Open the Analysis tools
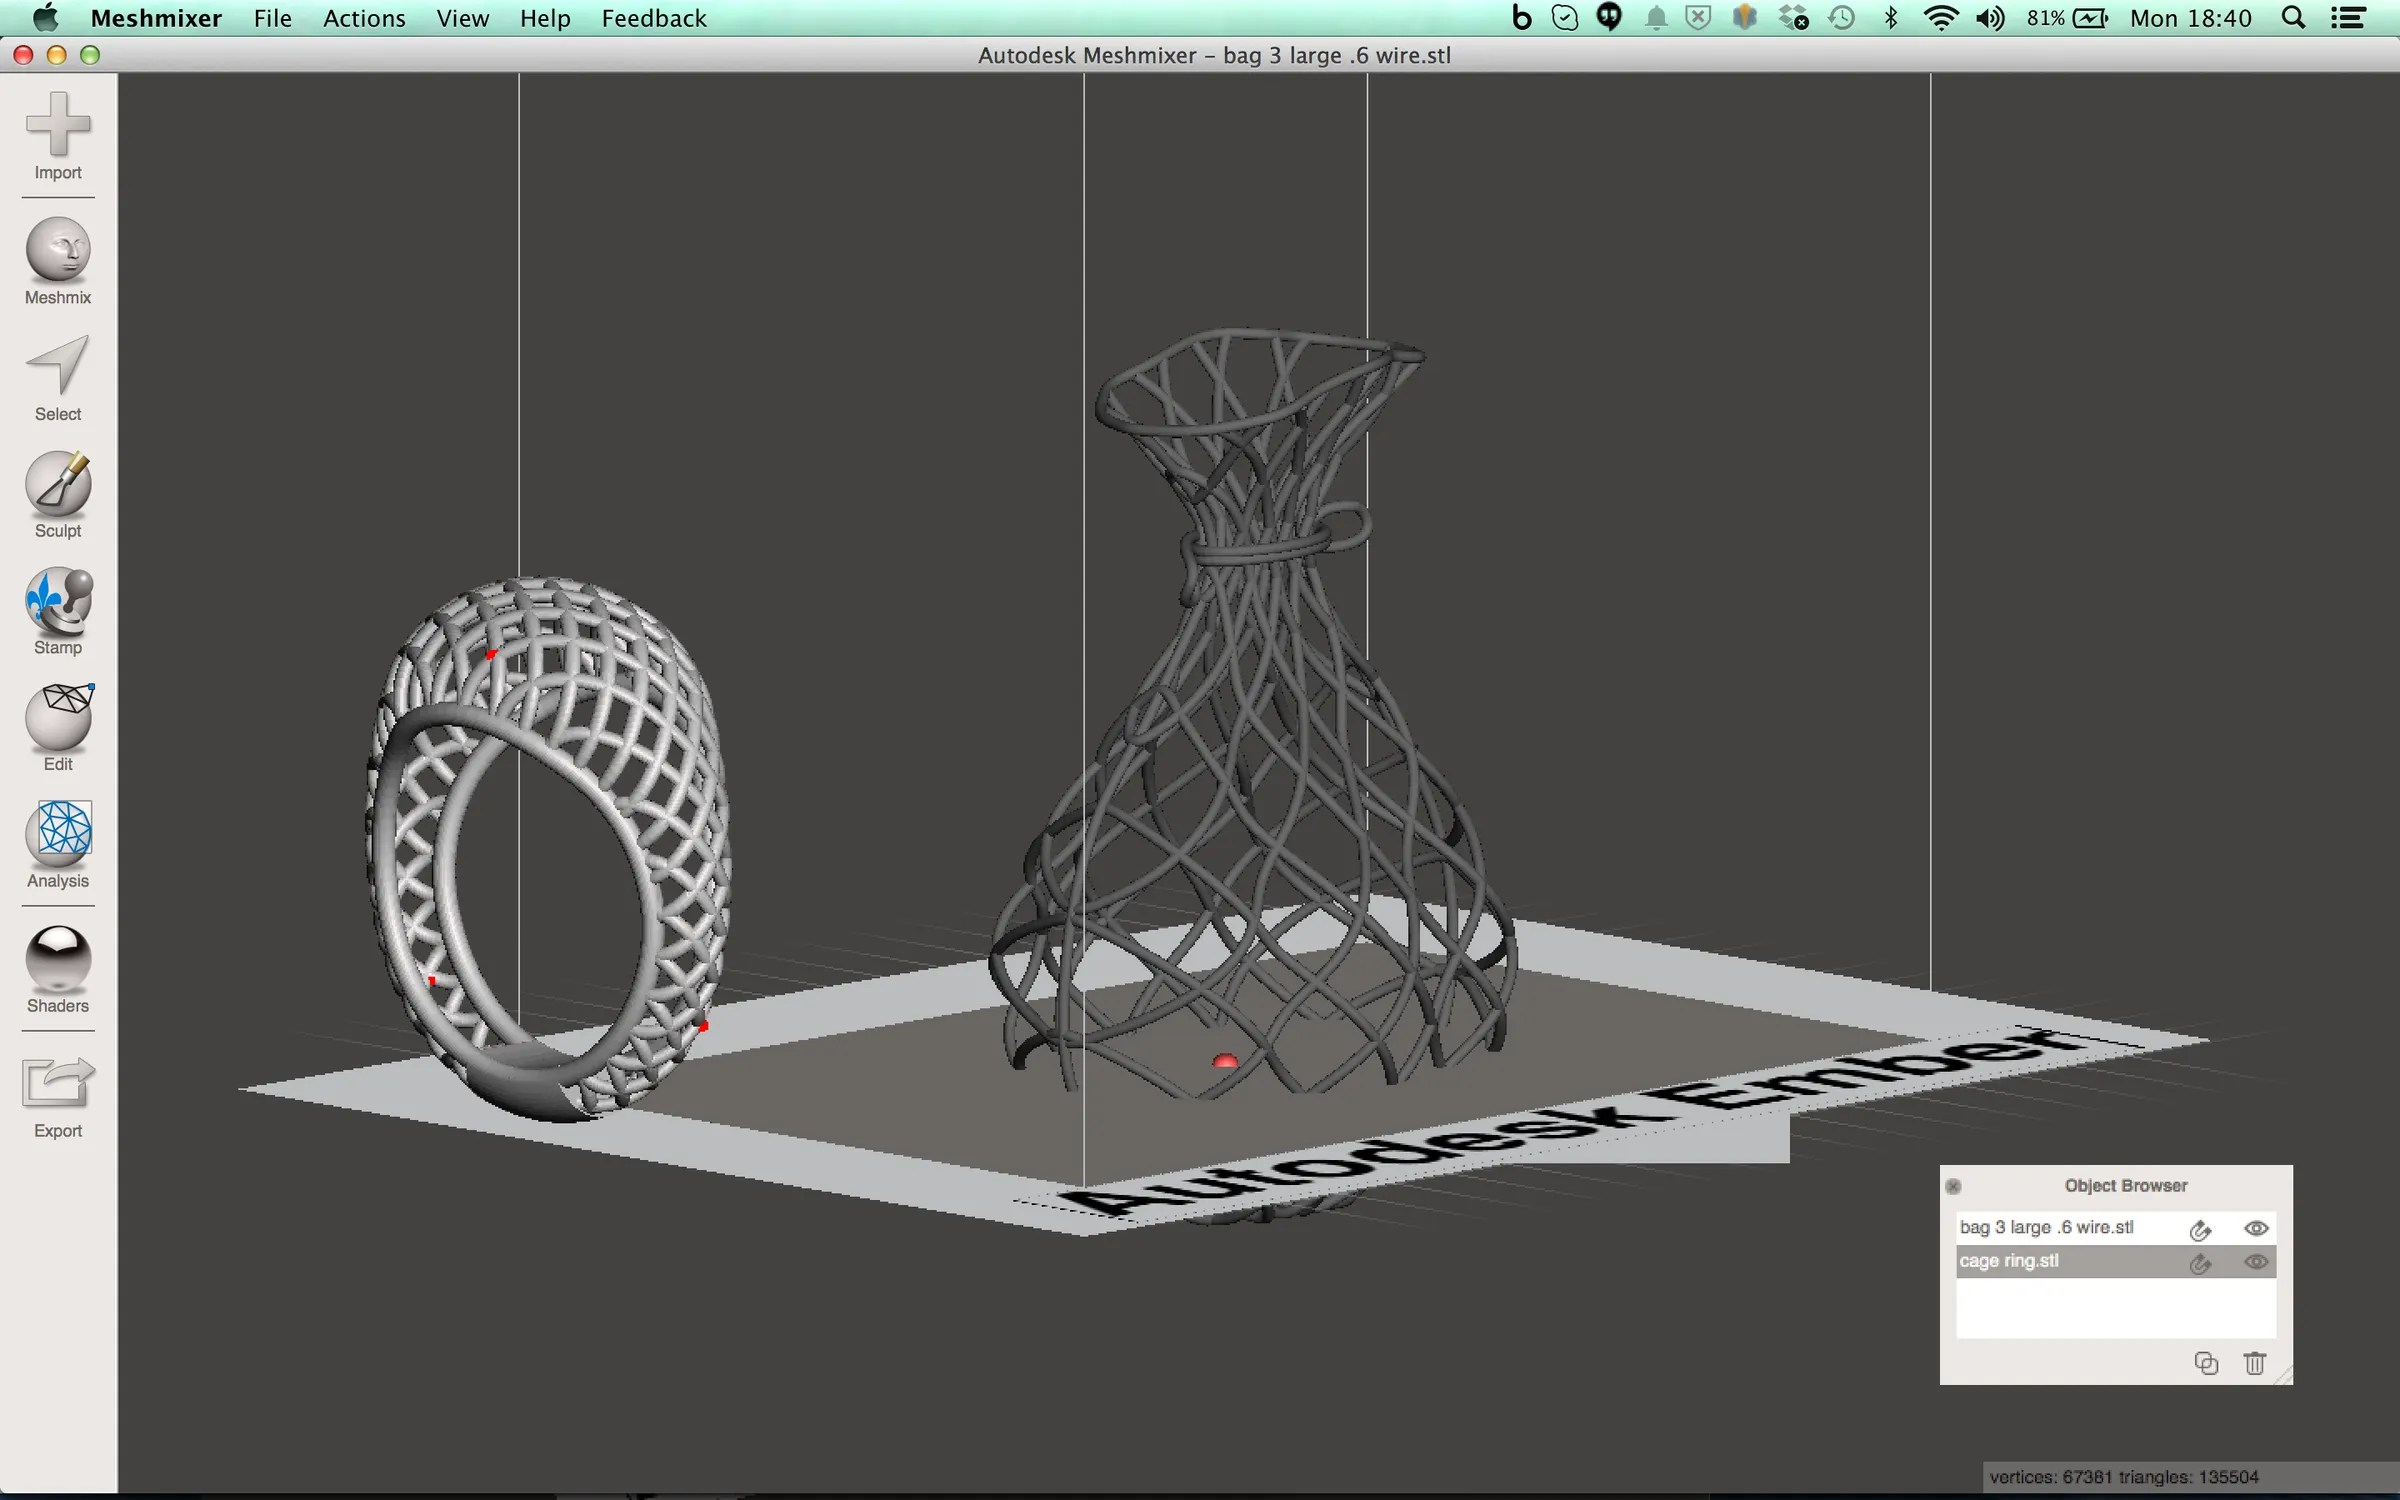This screenshot has width=2400, height=1500. tap(58, 845)
